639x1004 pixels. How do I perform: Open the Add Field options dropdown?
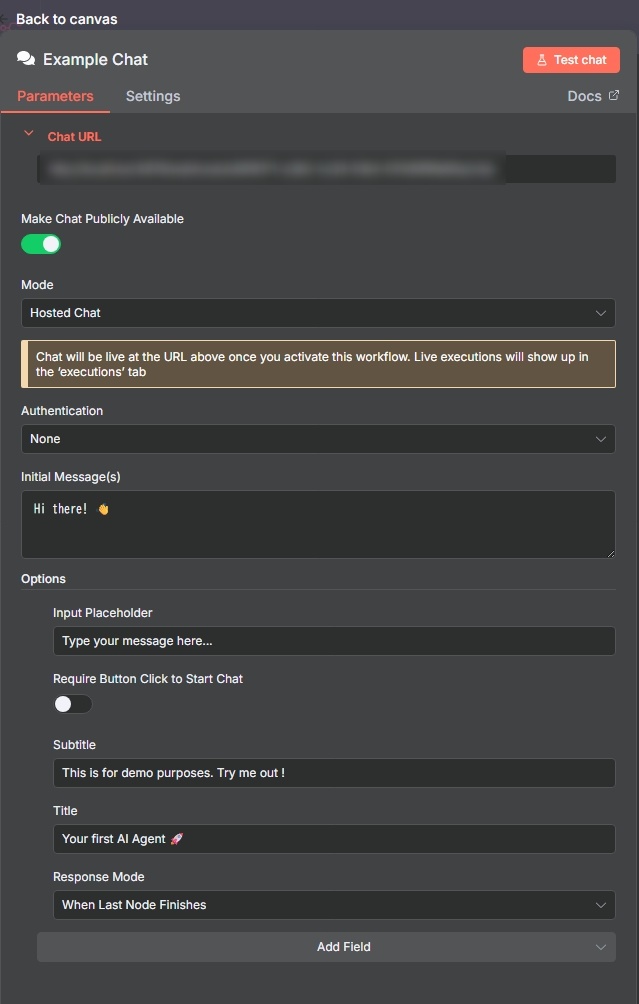click(x=326, y=947)
